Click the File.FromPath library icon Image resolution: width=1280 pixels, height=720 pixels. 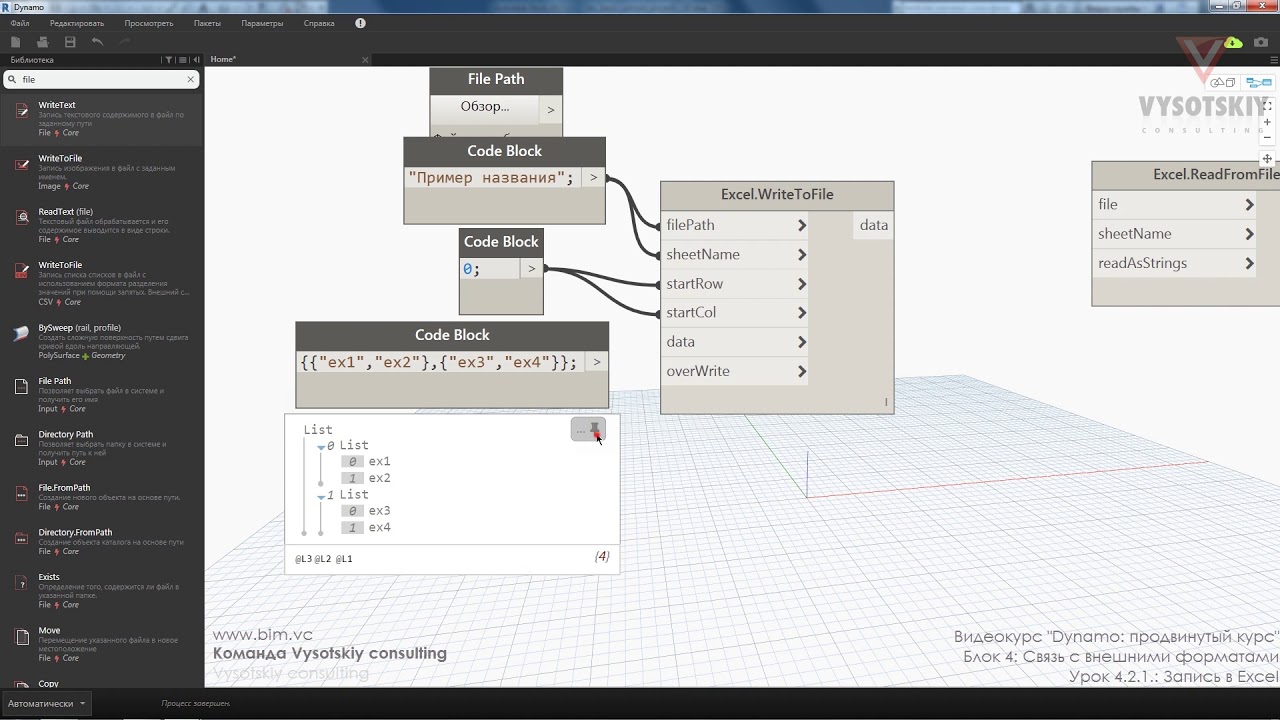point(21,493)
